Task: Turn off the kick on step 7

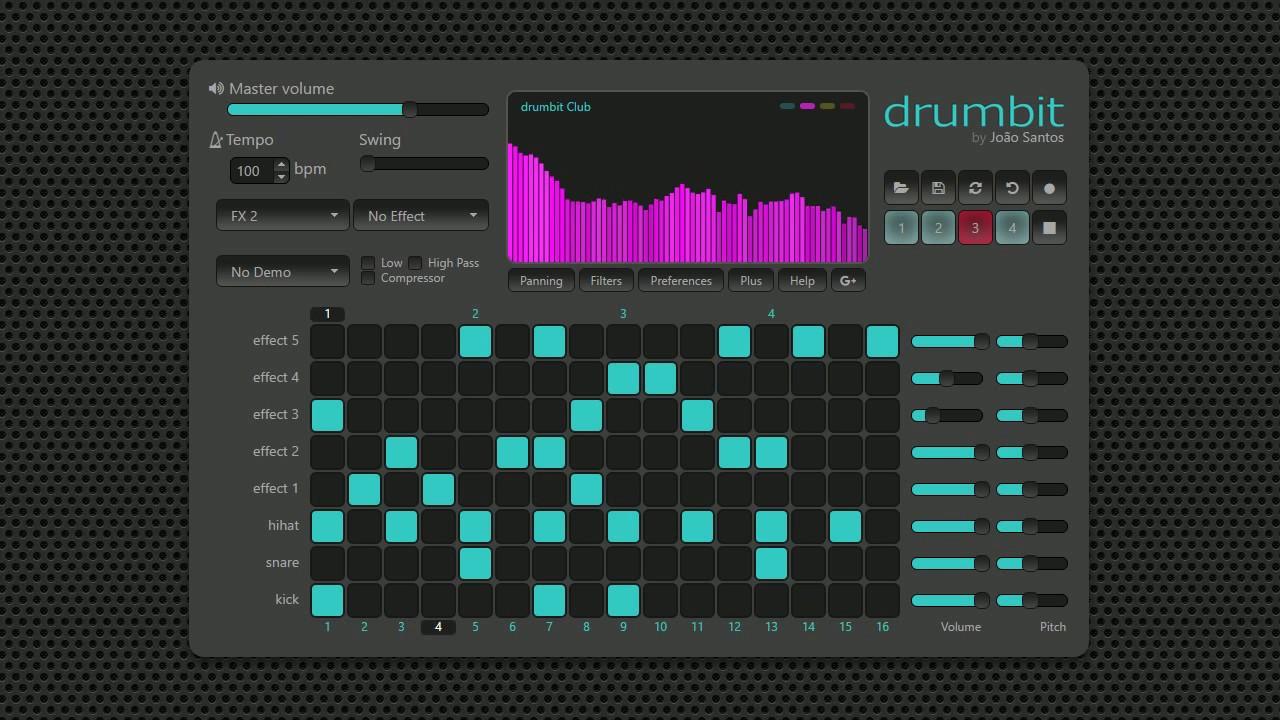Action: tap(549, 600)
